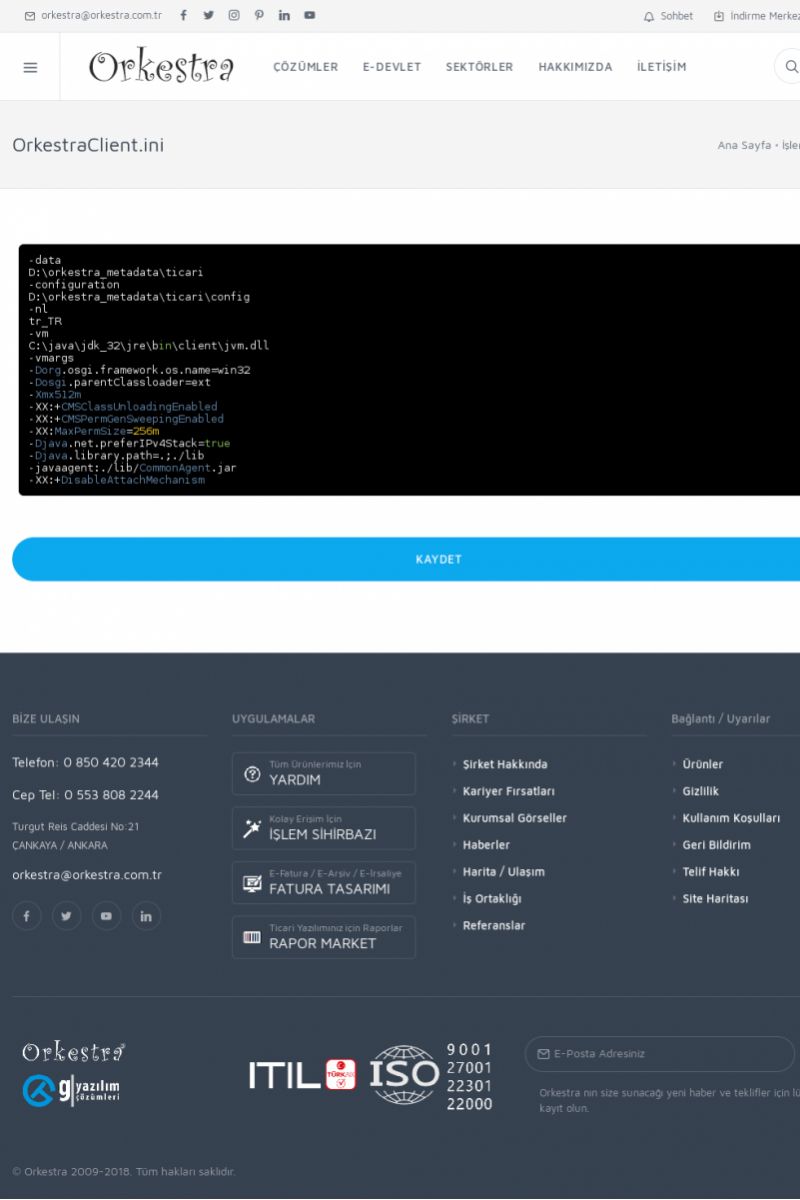
Task: Click the Facebook icon in top bar
Action: pos(183,15)
